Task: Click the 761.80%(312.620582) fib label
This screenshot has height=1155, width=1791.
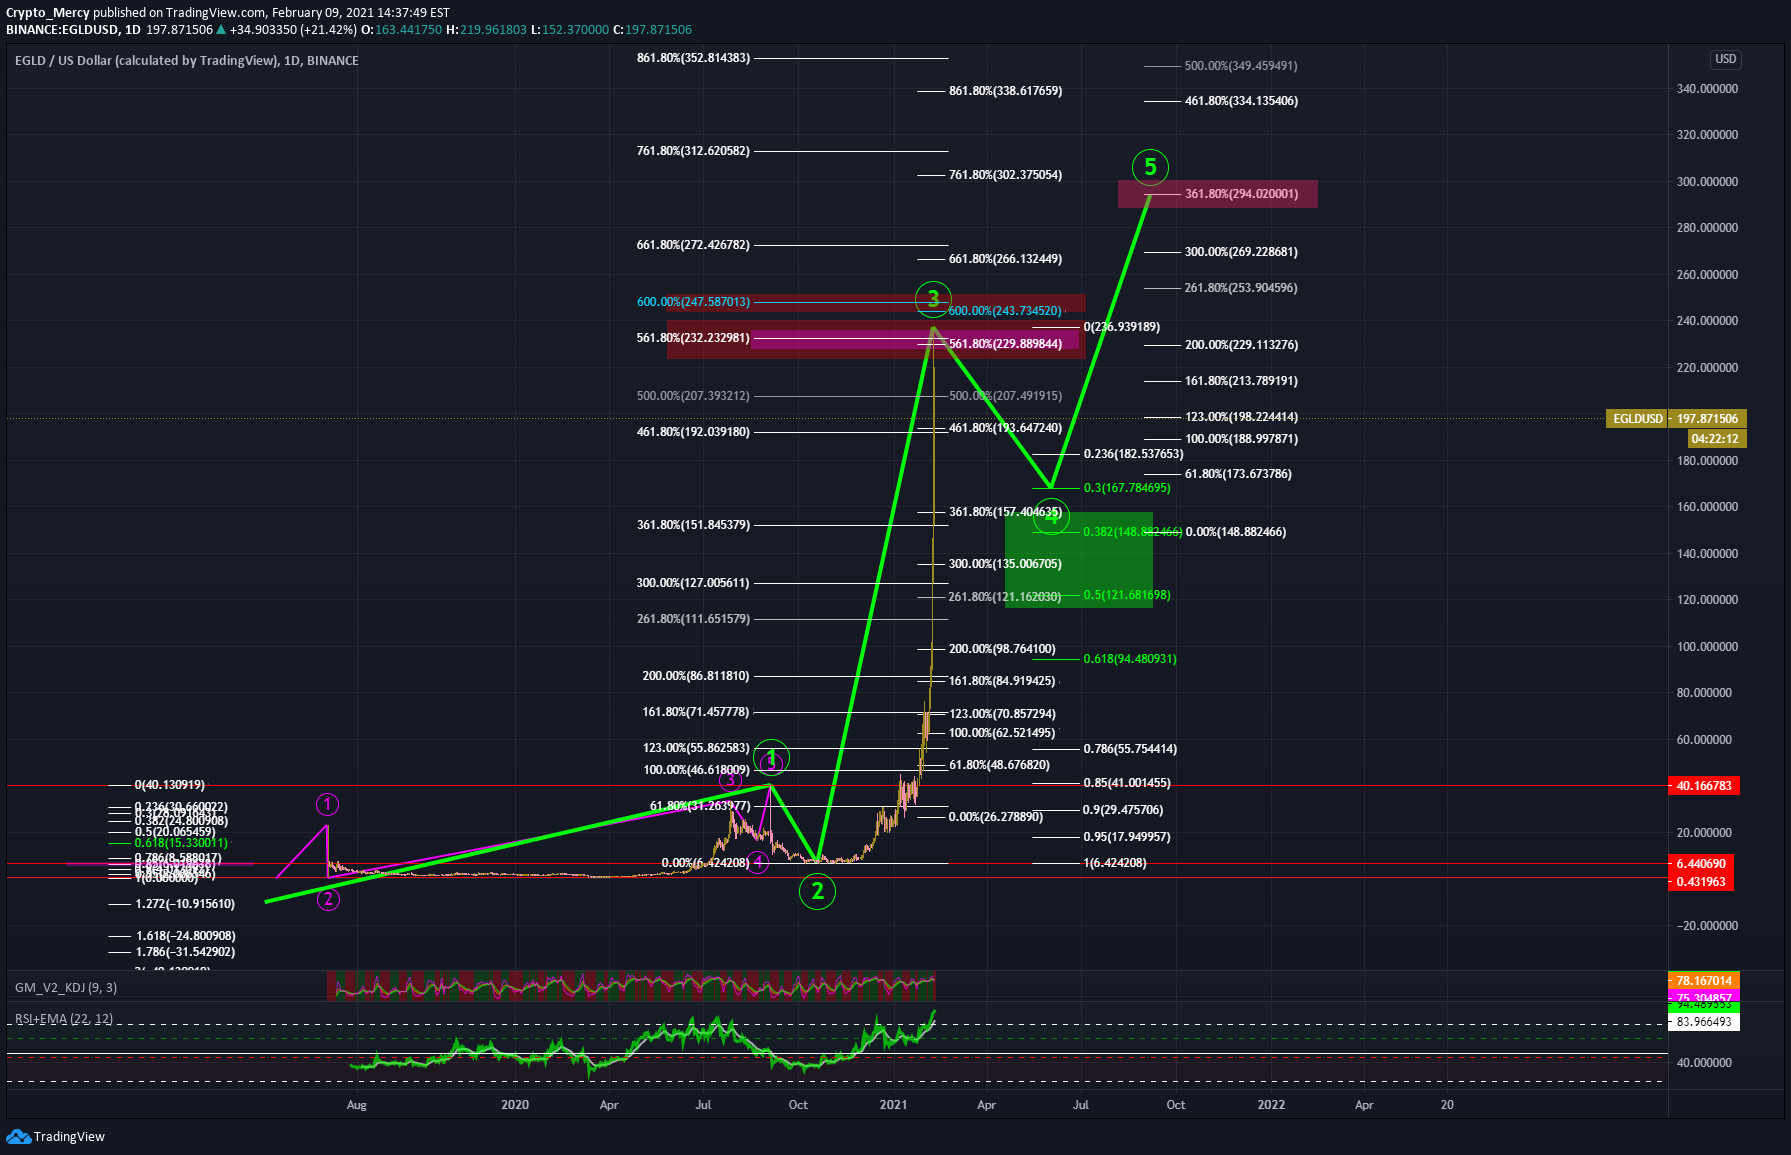Action: point(693,151)
